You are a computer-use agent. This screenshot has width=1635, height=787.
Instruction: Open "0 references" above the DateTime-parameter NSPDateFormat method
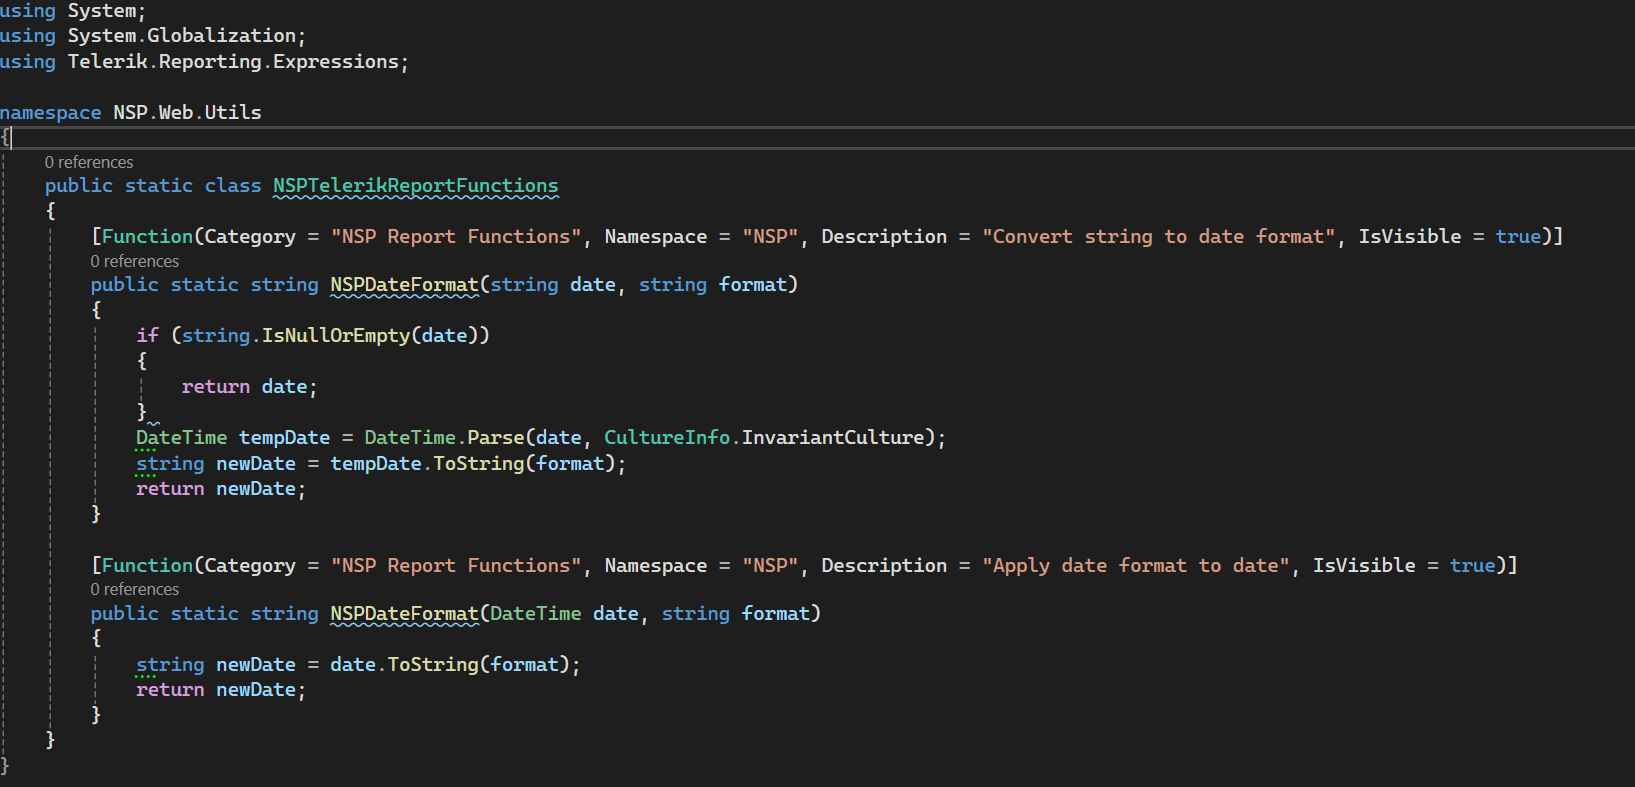pyautogui.click(x=135, y=589)
